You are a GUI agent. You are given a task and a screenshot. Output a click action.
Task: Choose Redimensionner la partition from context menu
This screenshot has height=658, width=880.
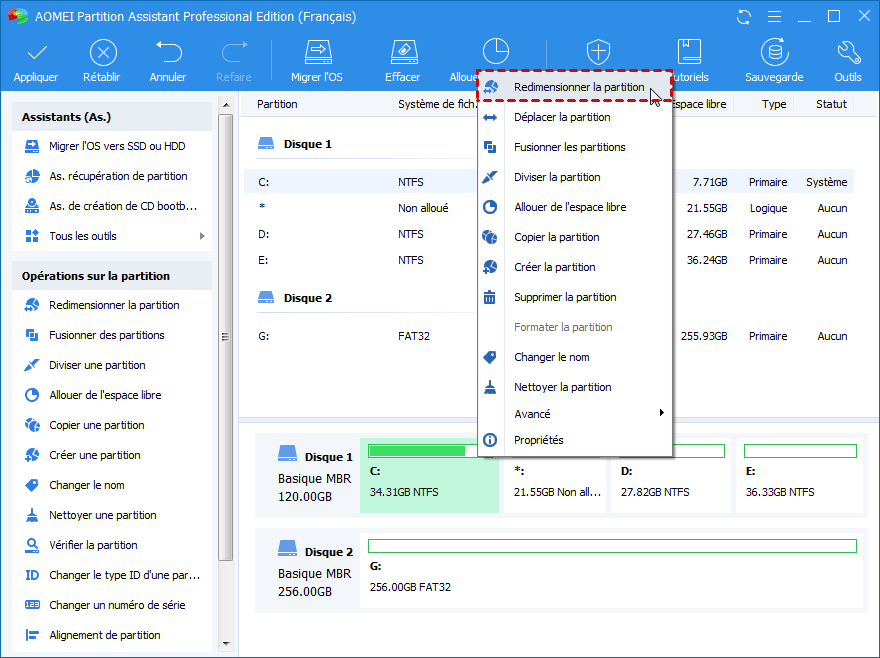(x=578, y=87)
